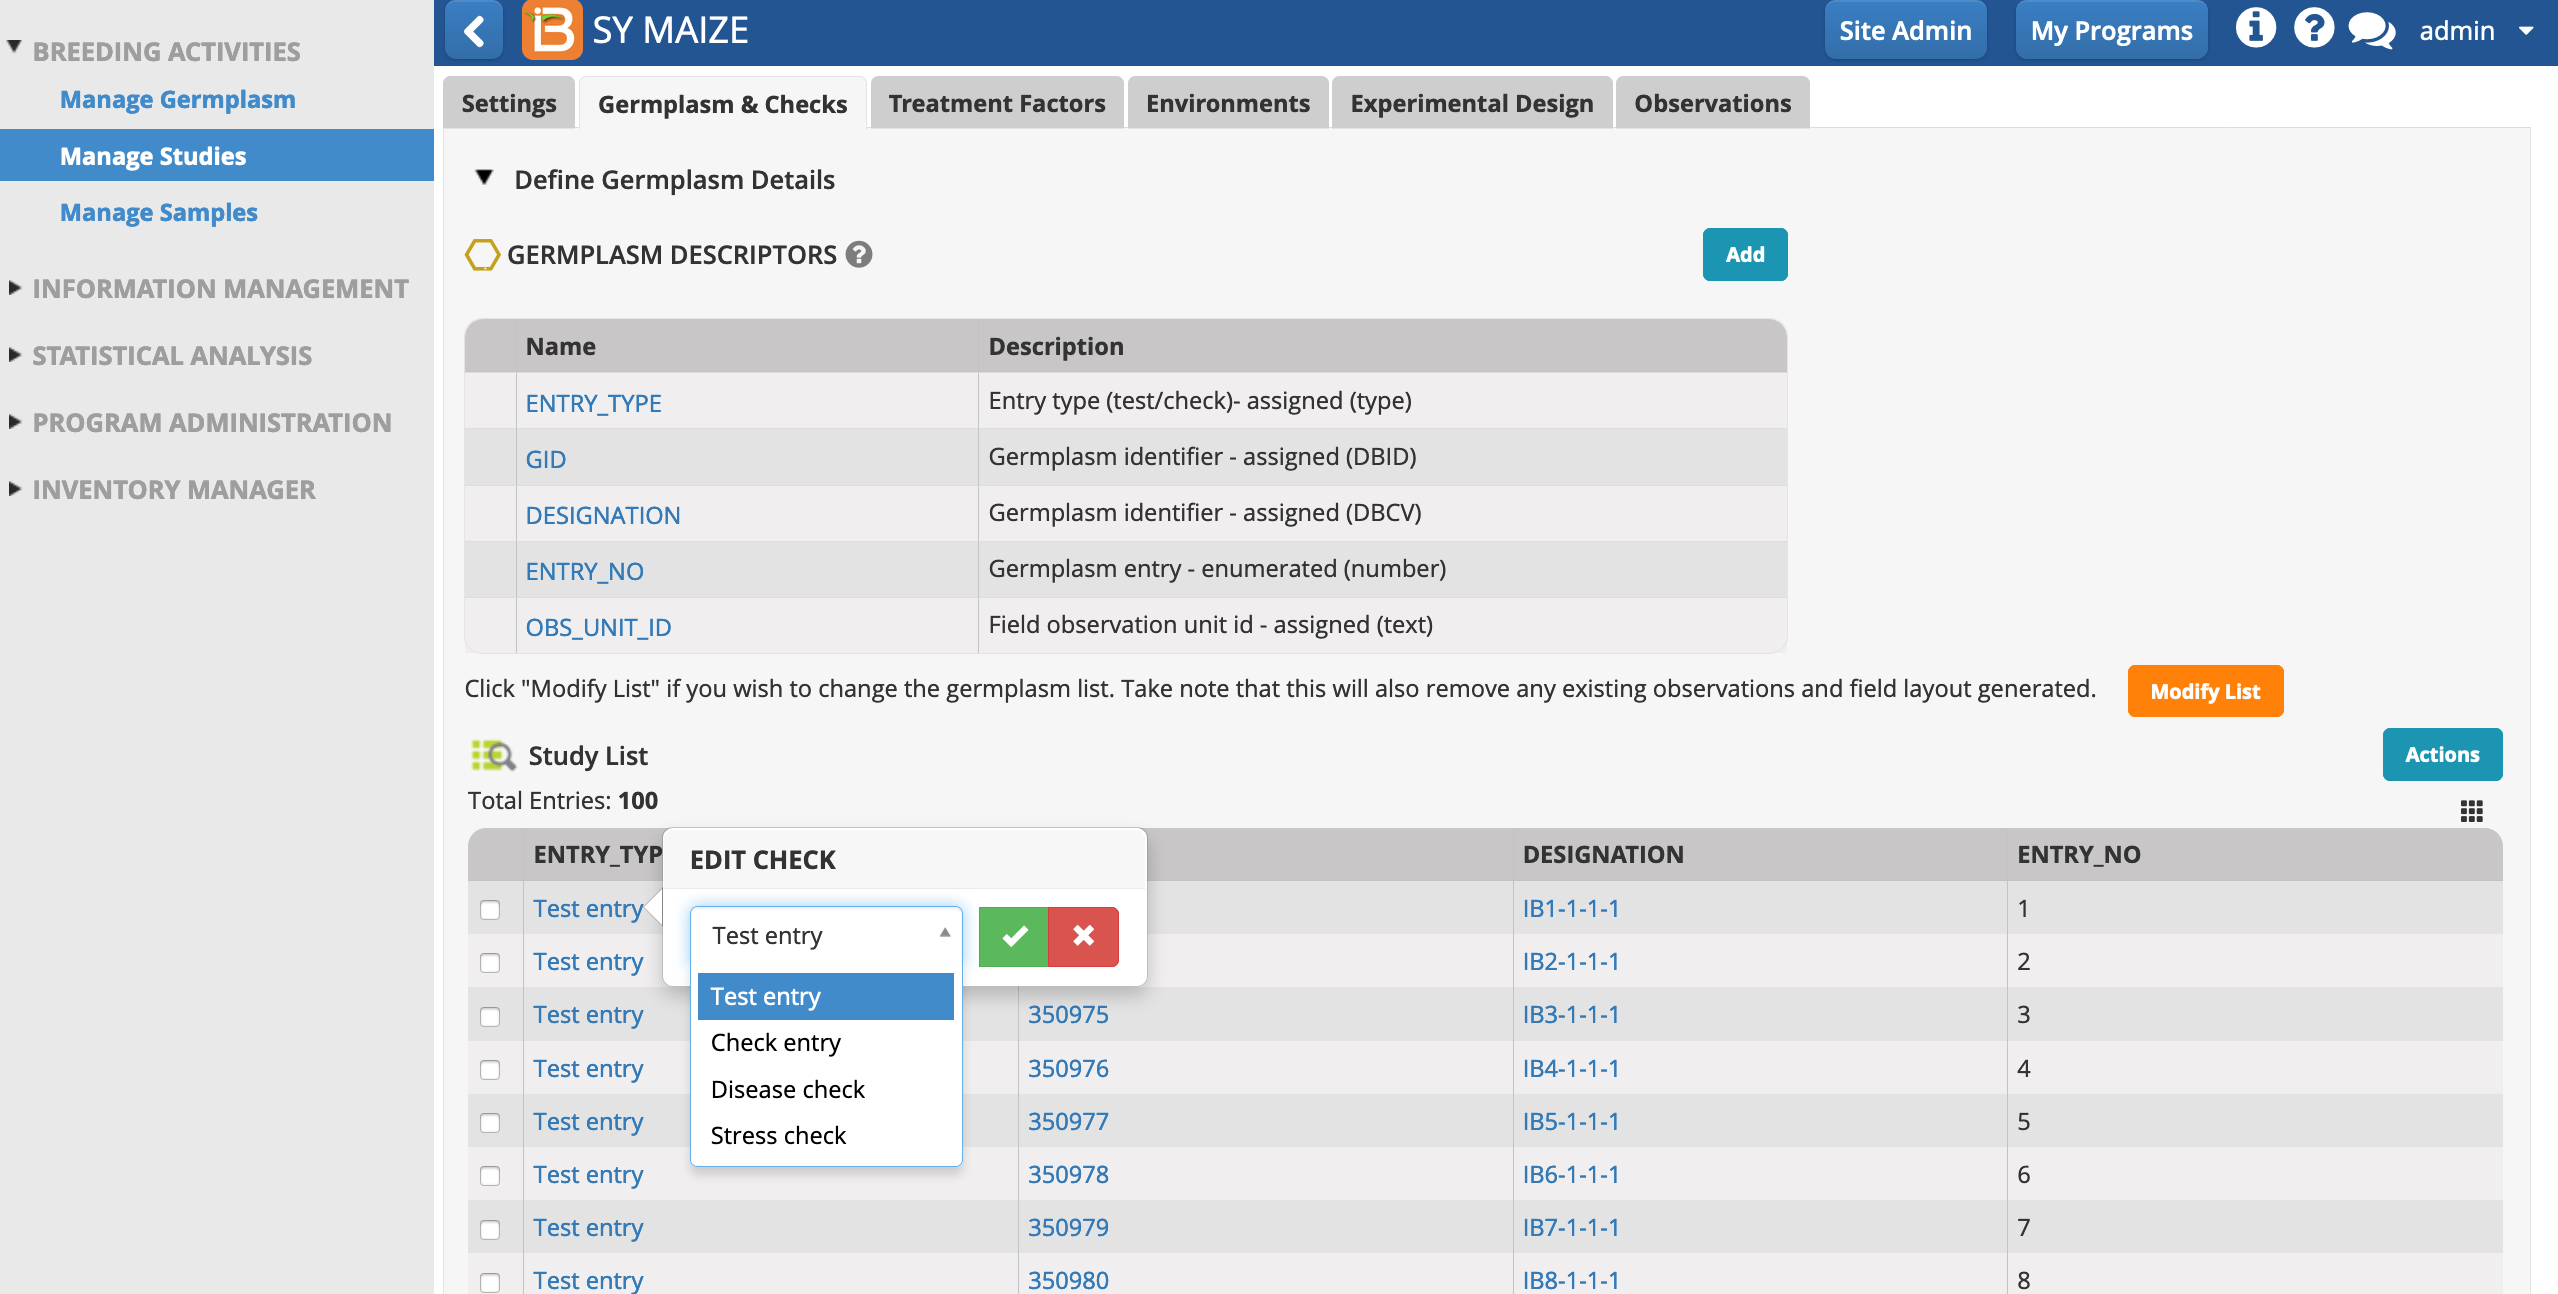Check the checkbox for entry IB4-1-1-1
The width and height of the screenshot is (2558, 1294).
[x=490, y=1069]
